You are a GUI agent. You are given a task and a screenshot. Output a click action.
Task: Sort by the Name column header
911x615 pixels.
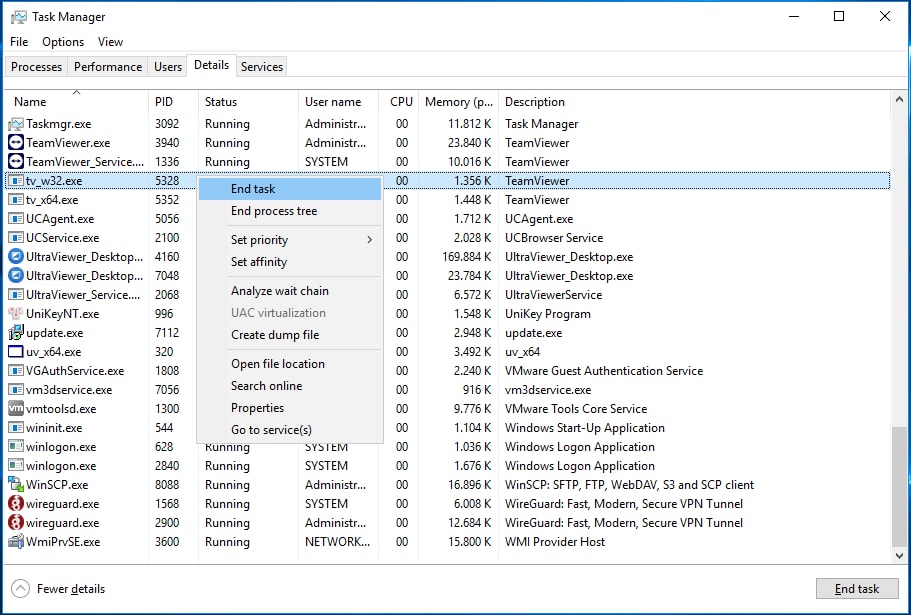click(30, 102)
